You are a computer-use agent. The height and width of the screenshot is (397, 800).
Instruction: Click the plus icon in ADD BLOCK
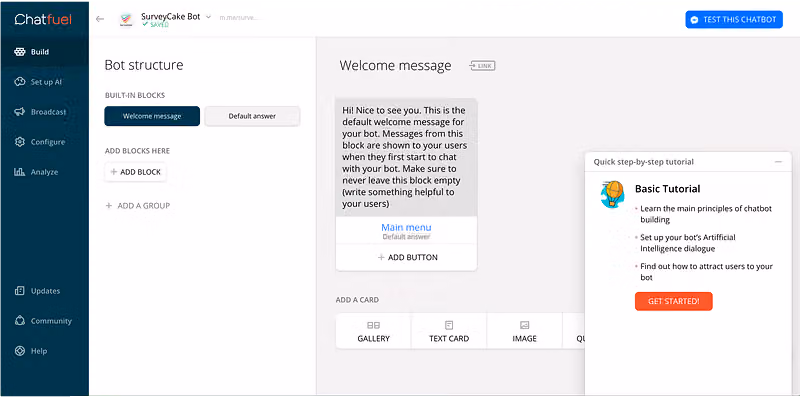coord(114,172)
